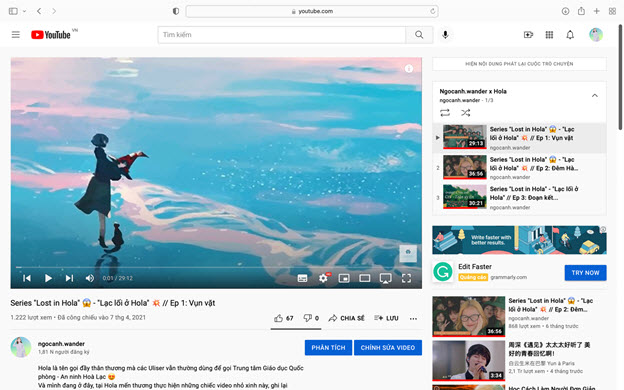Viewport: 624px width, 390px height.
Task: Click the video progress bar
Action: point(216,267)
